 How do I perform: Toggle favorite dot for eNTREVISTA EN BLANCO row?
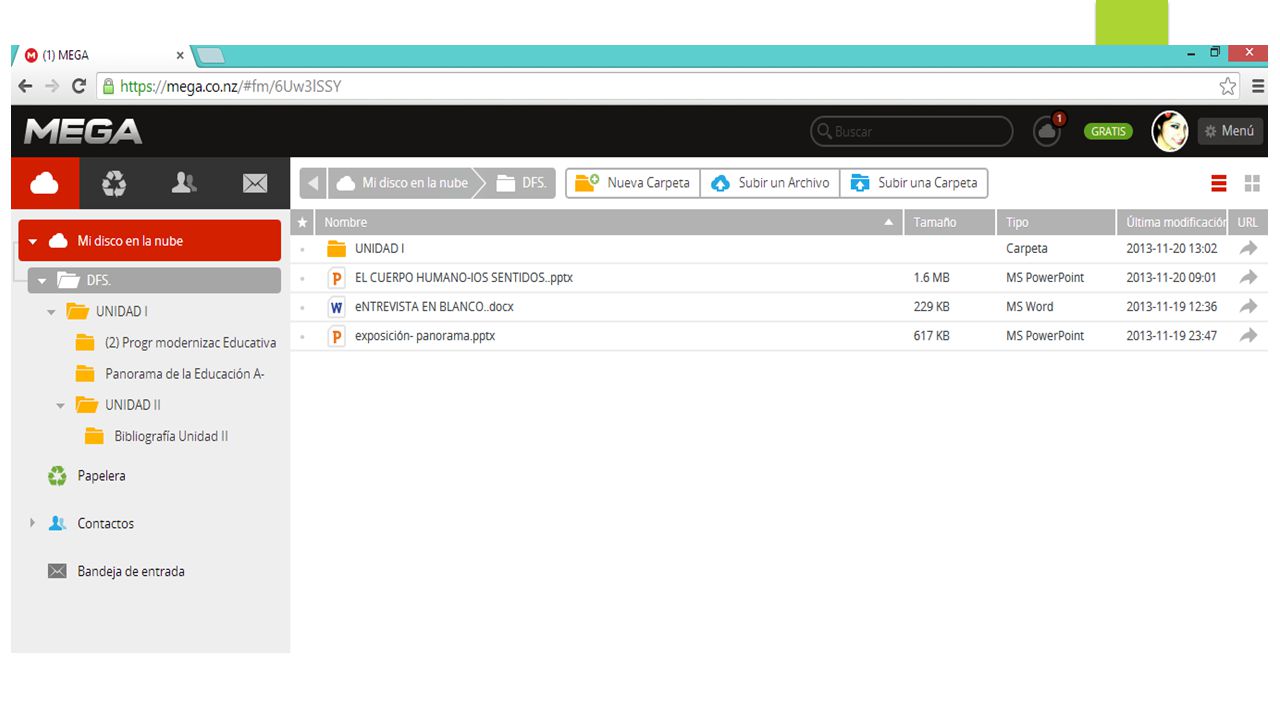pyautogui.click(x=303, y=308)
